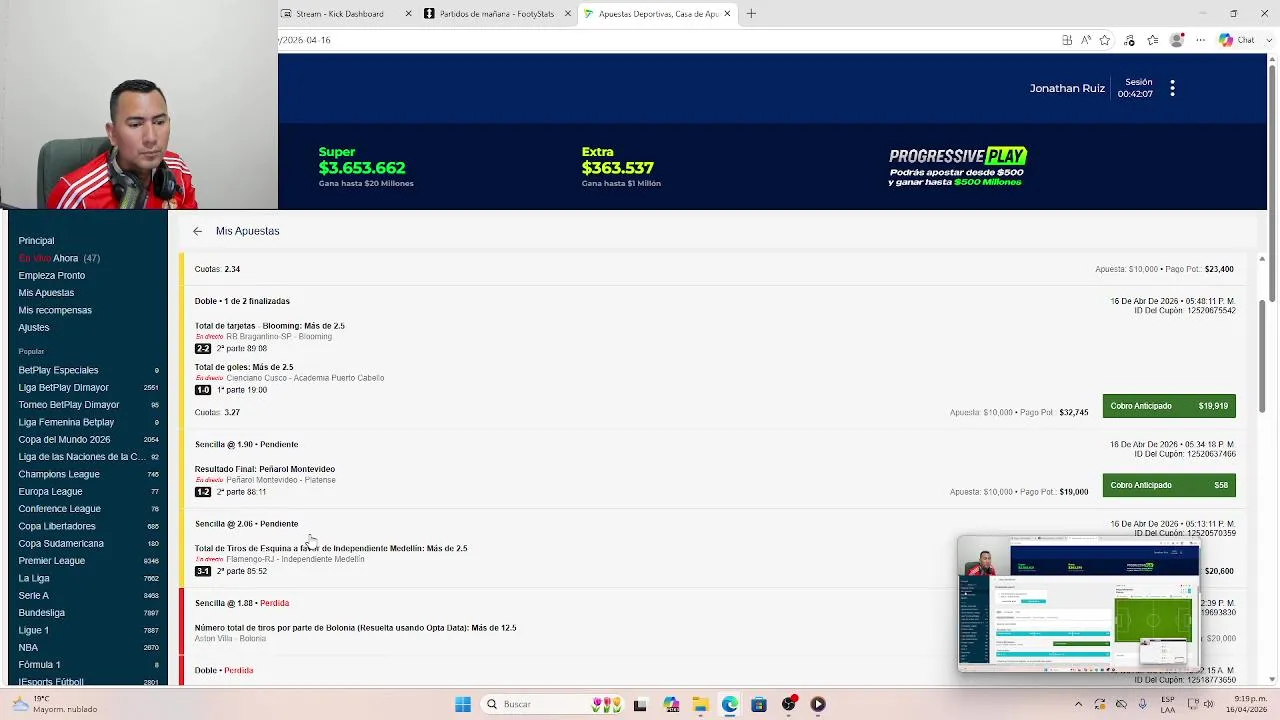Open Empieza Pronto in sidebar

click(x=51, y=276)
